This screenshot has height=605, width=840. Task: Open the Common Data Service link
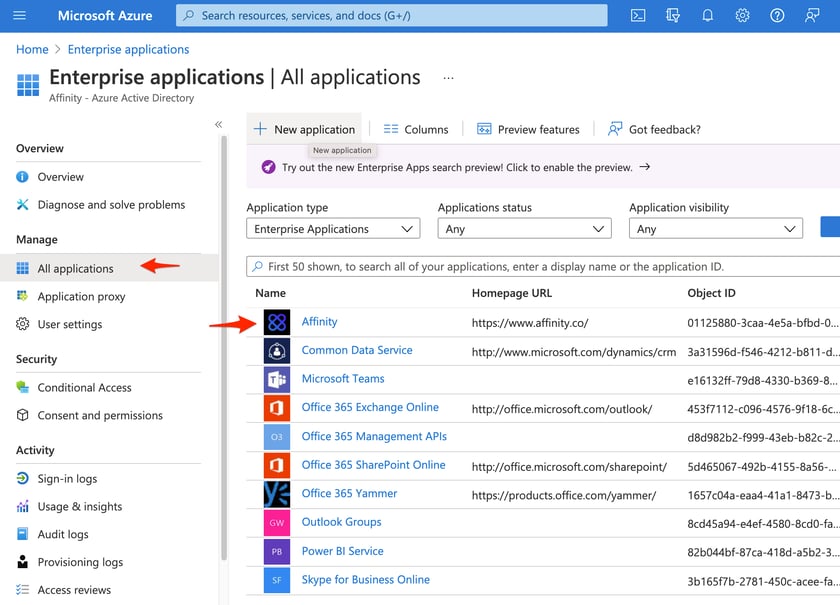point(357,350)
